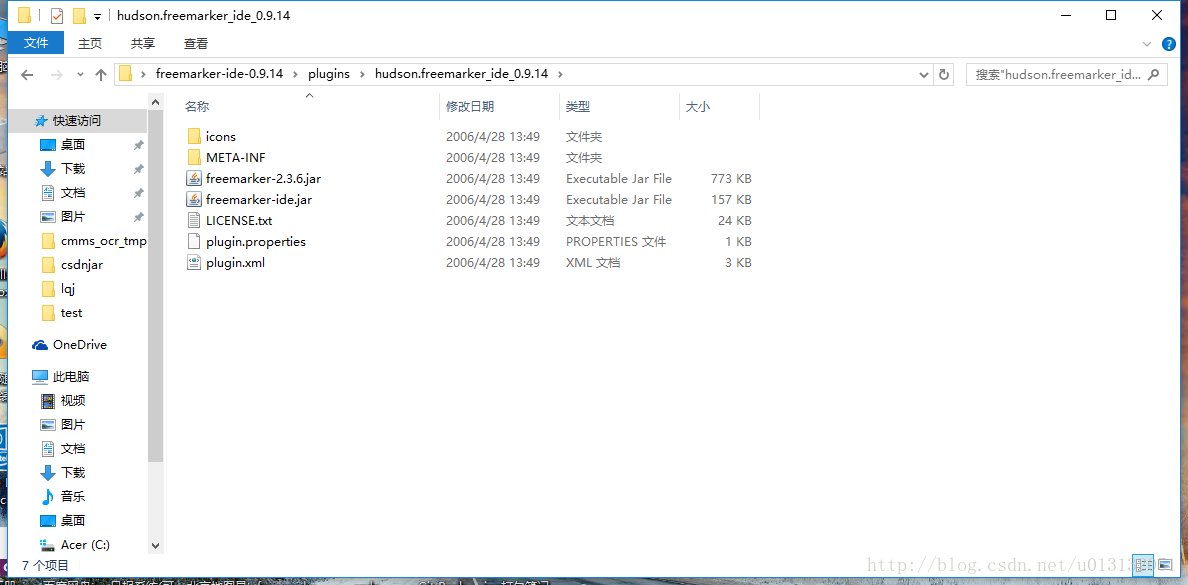Click the search magnifier icon
1188x585 pixels.
pyautogui.click(x=1153, y=74)
